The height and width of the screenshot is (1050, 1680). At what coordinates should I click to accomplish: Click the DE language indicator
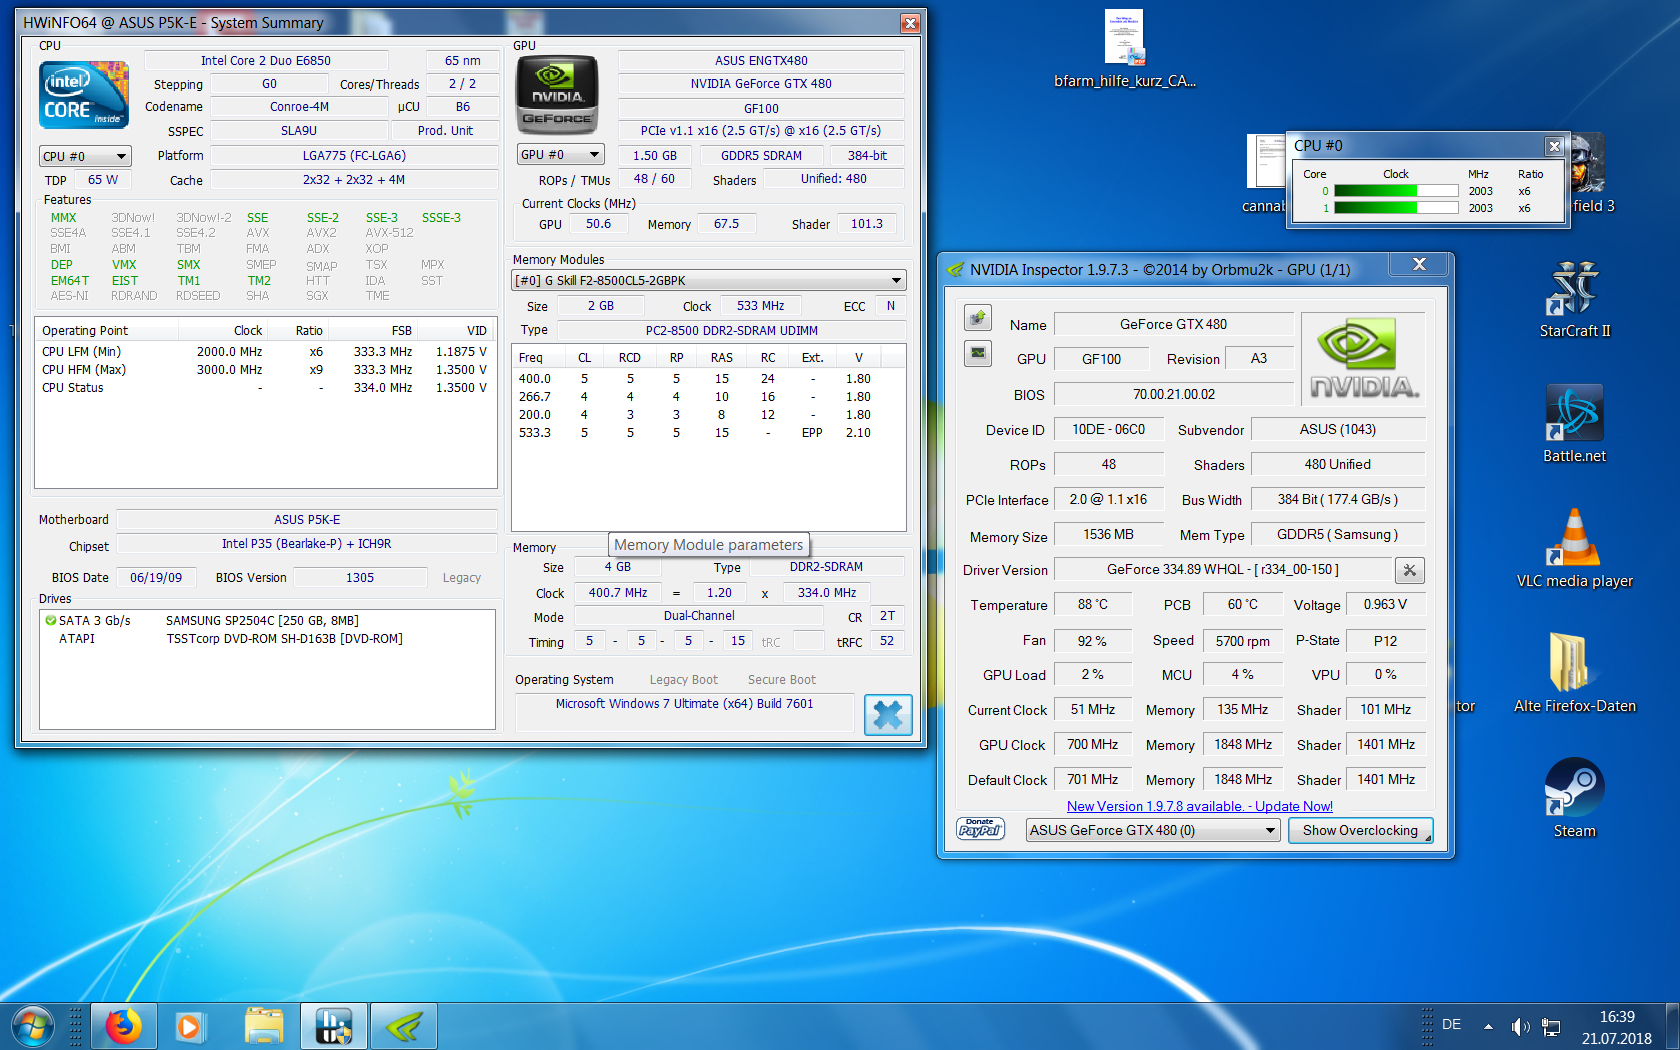click(1452, 1025)
